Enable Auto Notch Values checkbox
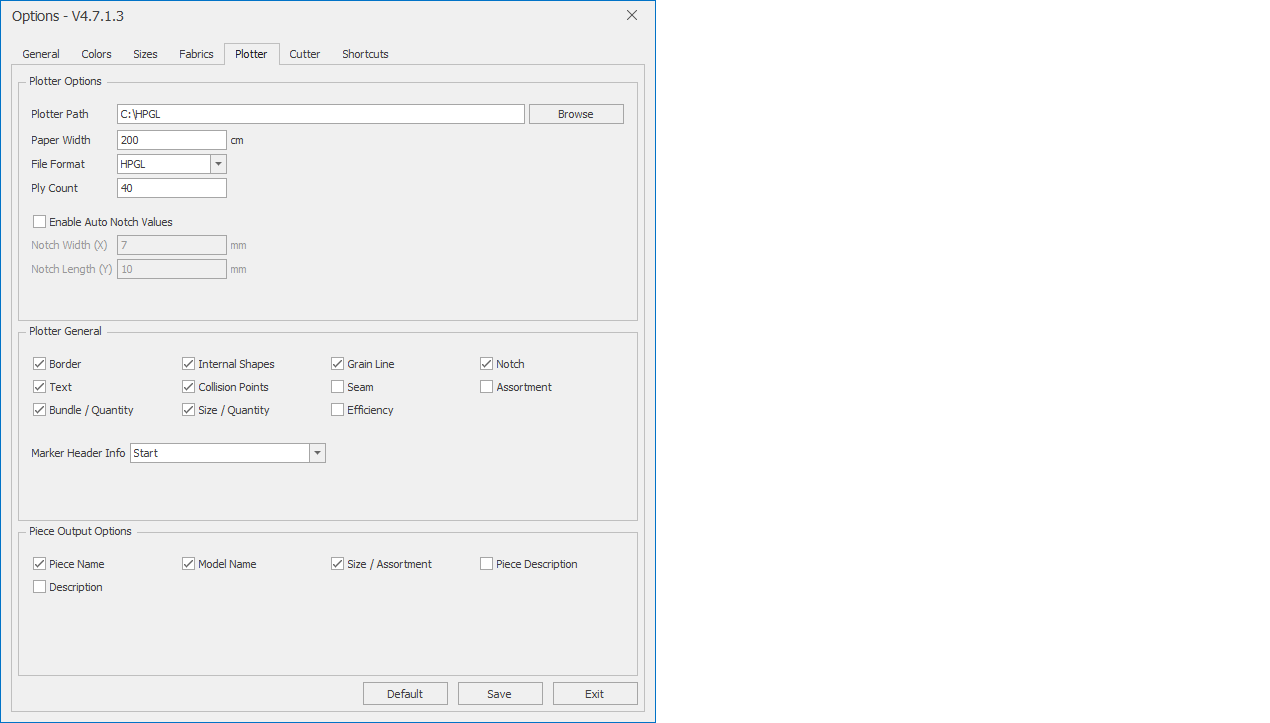This screenshot has height=723, width=1270. (40, 222)
